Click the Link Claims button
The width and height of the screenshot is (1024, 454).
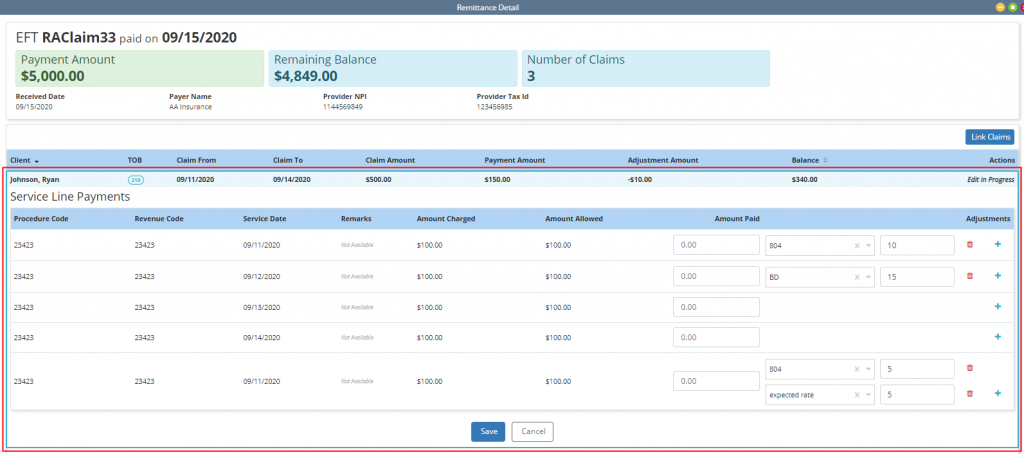click(x=989, y=137)
